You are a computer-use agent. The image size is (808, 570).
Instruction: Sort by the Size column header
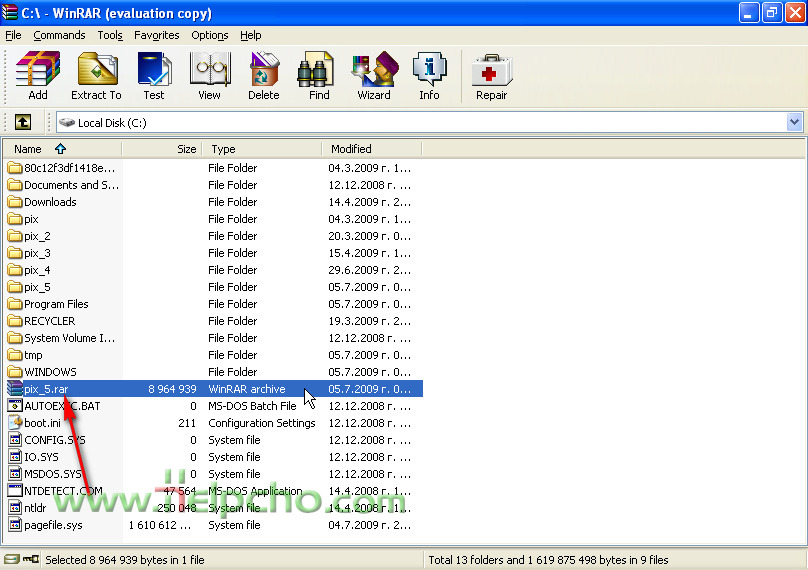(161, 149)
